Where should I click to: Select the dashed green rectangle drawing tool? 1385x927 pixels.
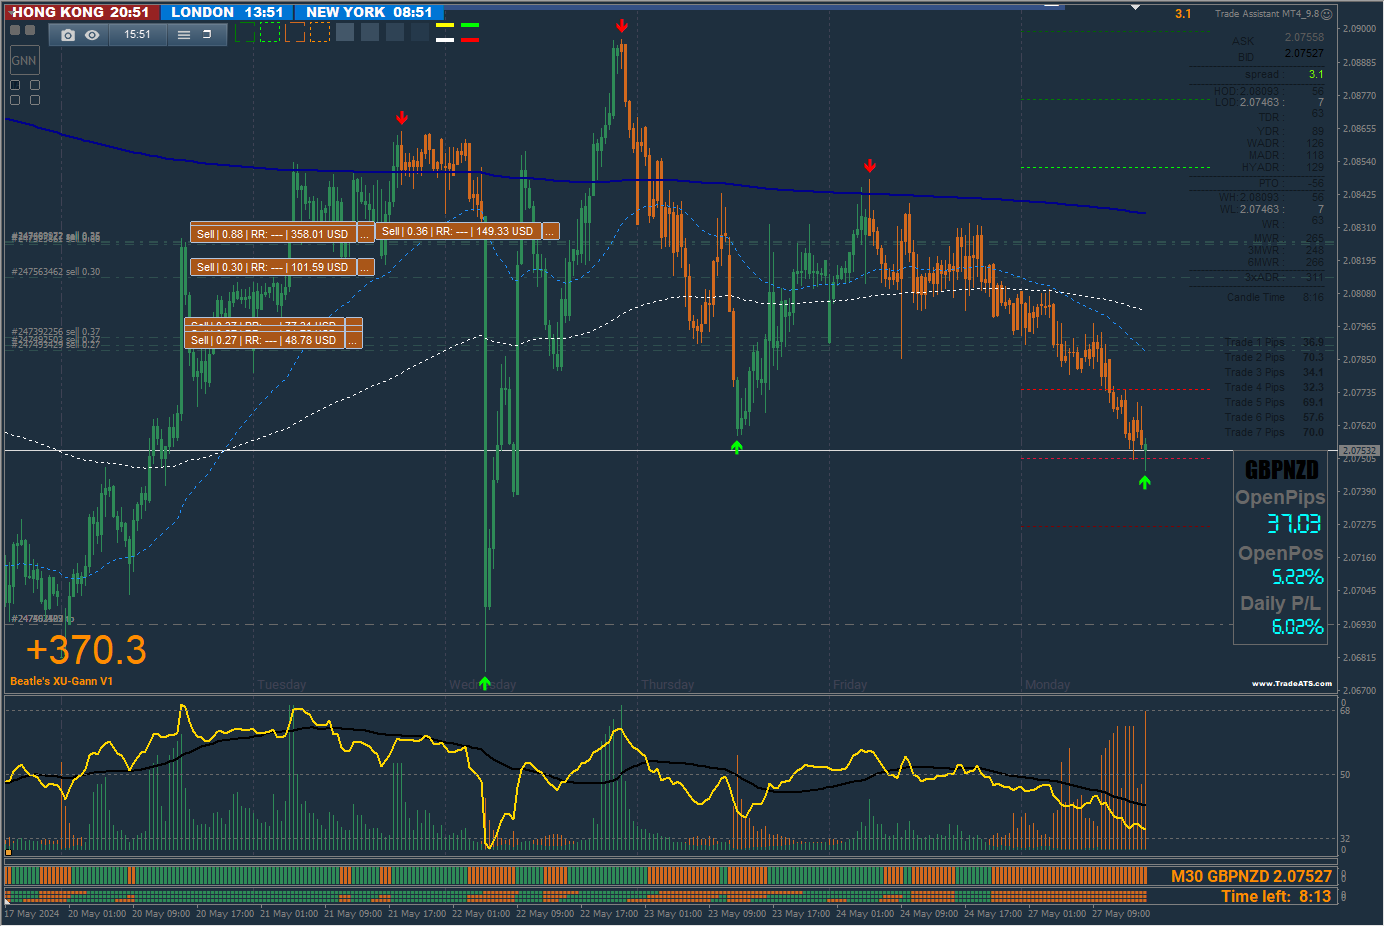270,32
